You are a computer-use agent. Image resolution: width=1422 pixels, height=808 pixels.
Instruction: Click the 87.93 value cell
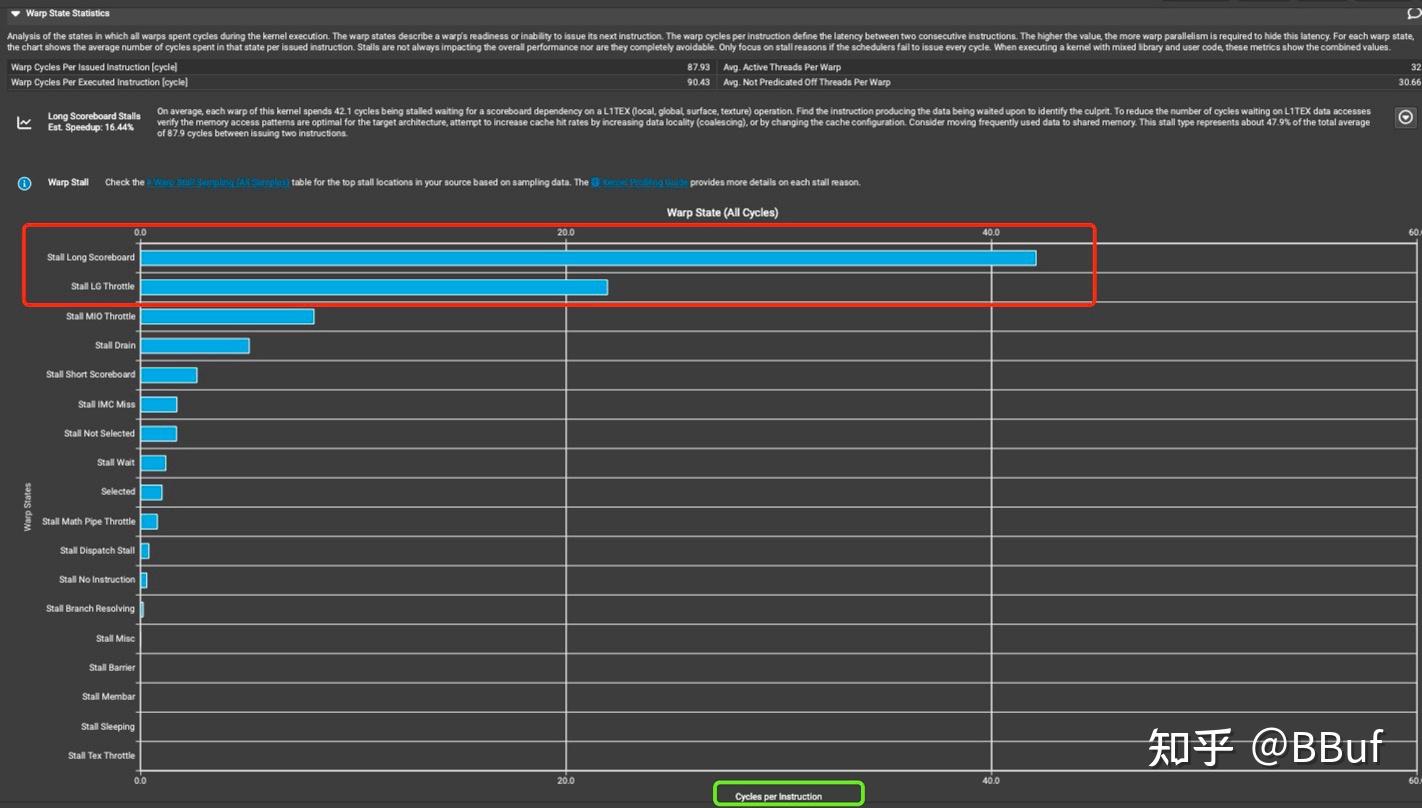pos(698,67)
